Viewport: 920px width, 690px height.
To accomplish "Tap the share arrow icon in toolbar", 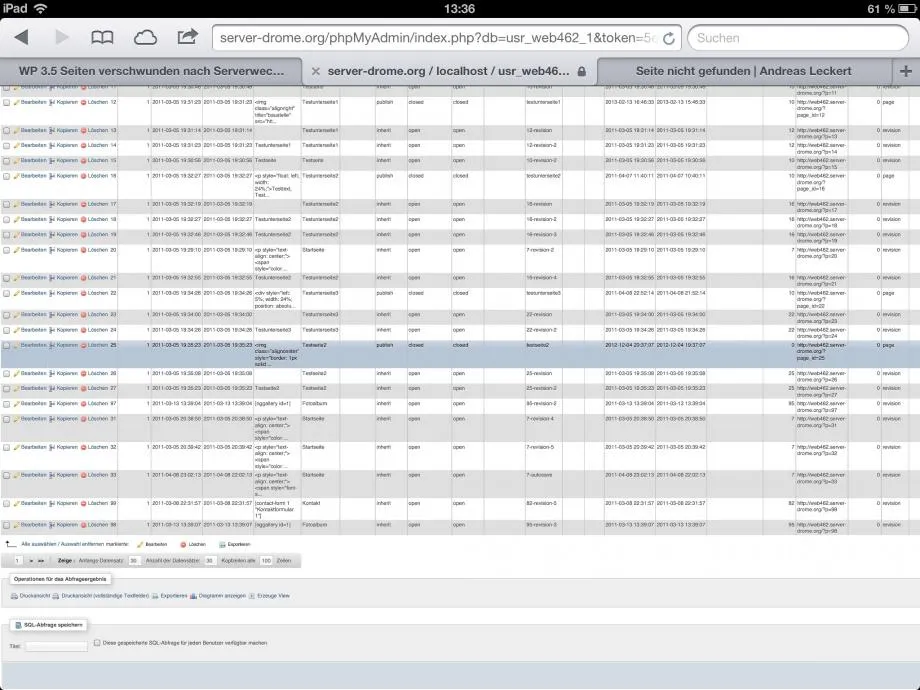I will tap(187, 36).
